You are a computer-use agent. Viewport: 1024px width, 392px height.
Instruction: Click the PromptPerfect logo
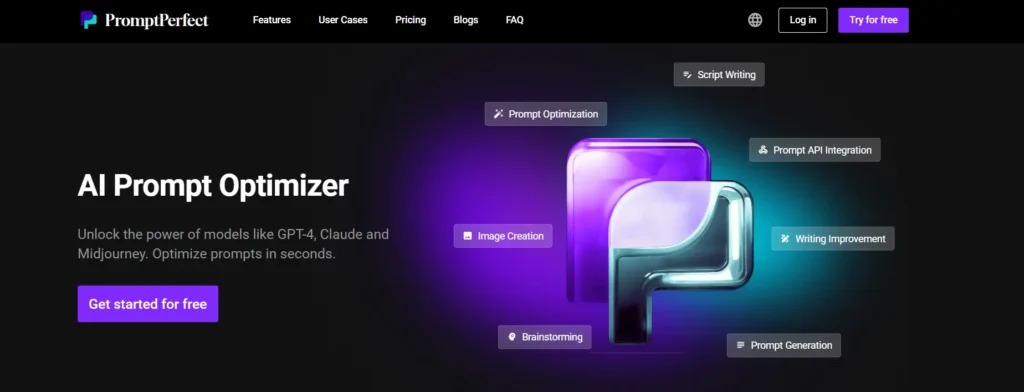point(144,20)
